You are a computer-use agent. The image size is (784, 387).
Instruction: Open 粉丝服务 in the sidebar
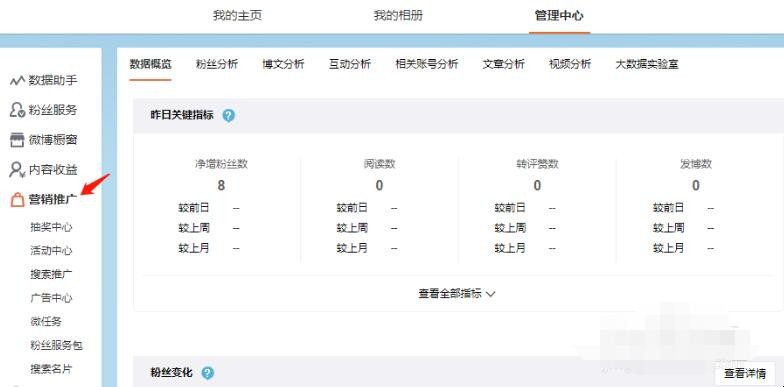[x=53, y=110]
